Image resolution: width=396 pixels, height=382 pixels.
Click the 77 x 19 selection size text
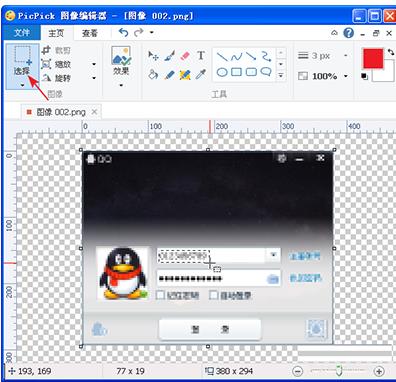(x=130, y=371)
